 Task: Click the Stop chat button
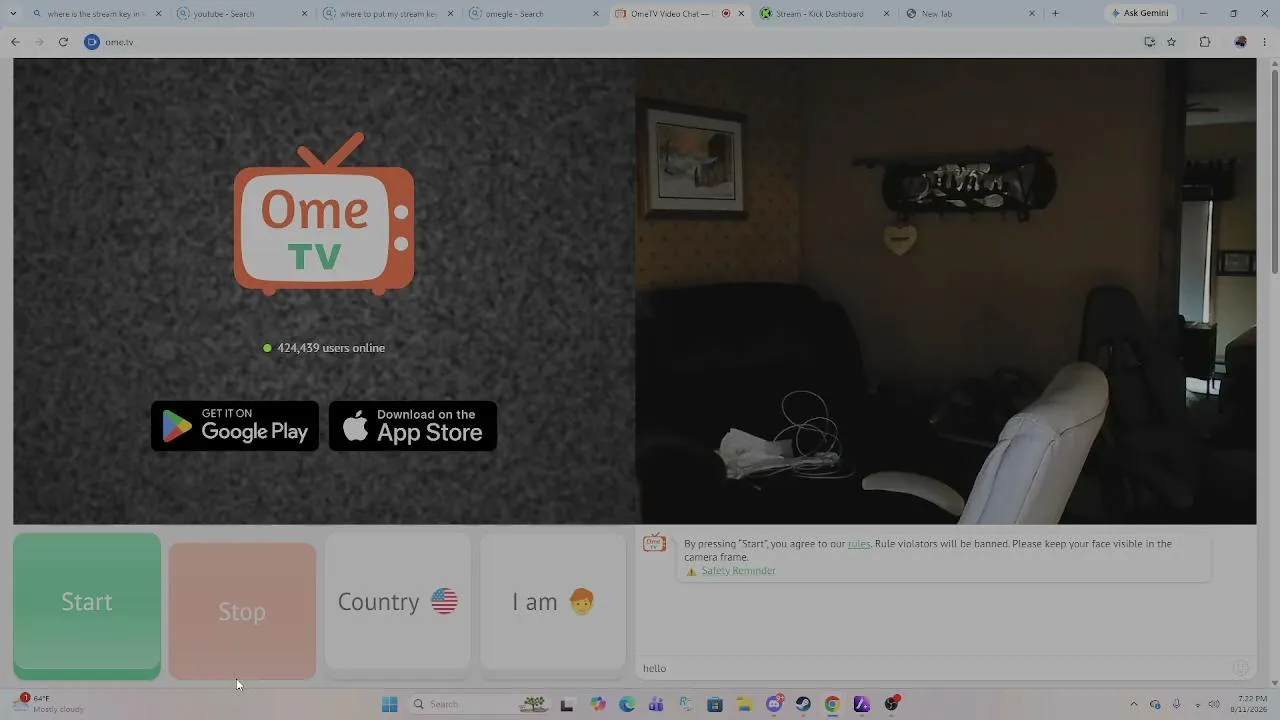pyautogui.click(x=242, y=611)
